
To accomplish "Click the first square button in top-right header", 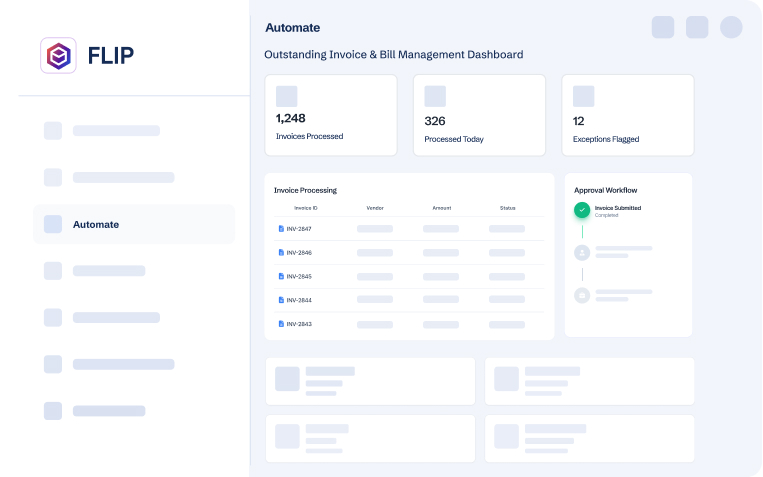I will point(663,28).
